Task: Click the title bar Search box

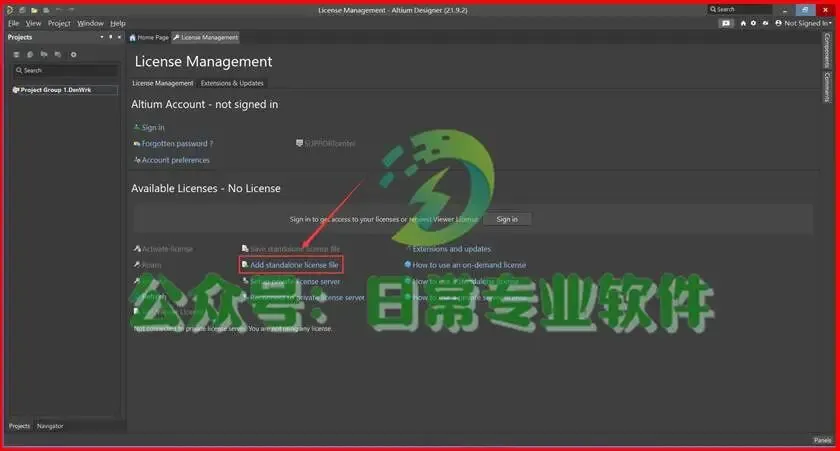Action: pos(740,9)
